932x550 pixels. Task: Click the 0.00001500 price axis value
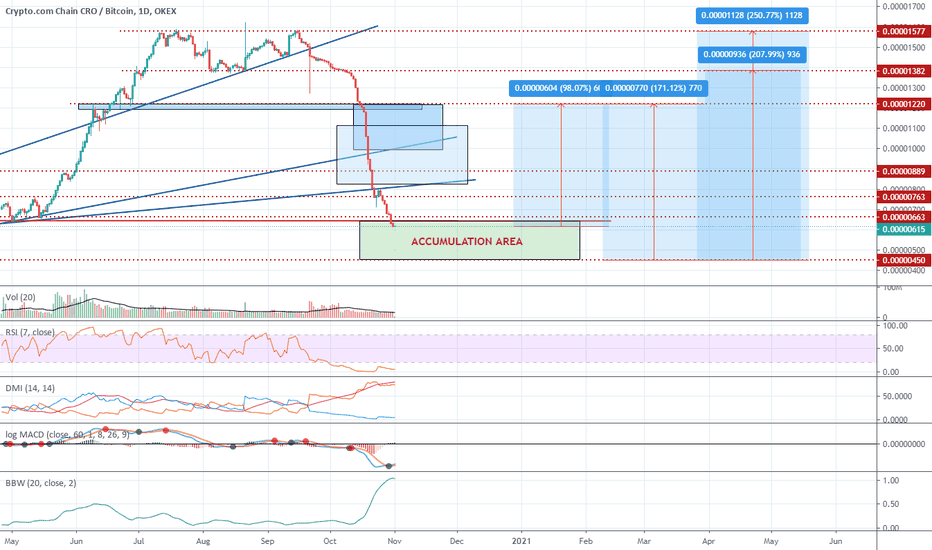tap(903, 48)
